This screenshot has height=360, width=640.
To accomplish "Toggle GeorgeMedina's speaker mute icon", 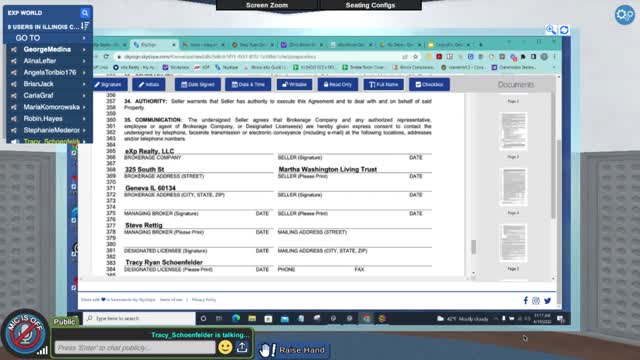I will click(14, 49).
